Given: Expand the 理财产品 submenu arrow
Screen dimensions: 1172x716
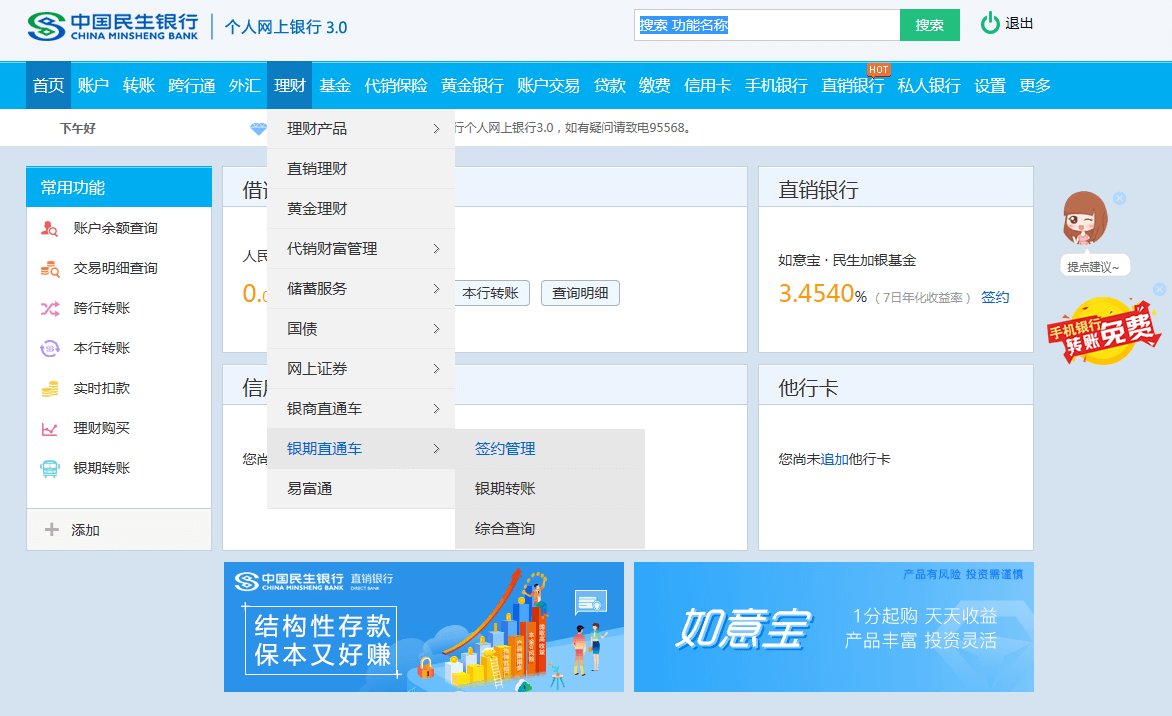Looking at the screenshot, I should (437, 129).
